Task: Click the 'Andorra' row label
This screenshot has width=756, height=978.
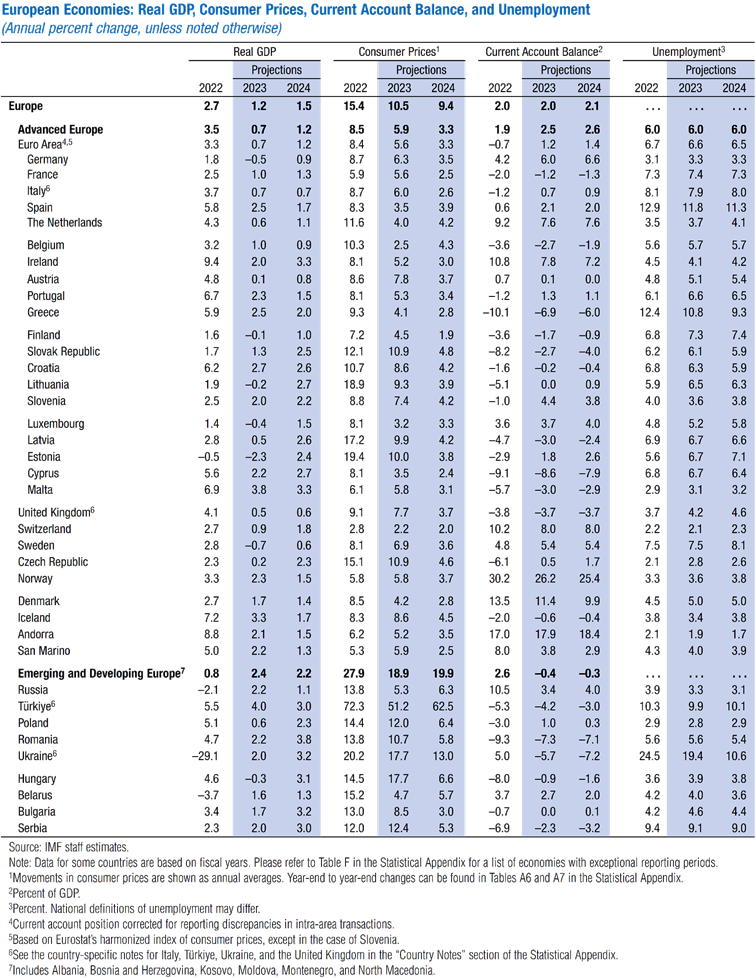Action: [x=36, y=634]
